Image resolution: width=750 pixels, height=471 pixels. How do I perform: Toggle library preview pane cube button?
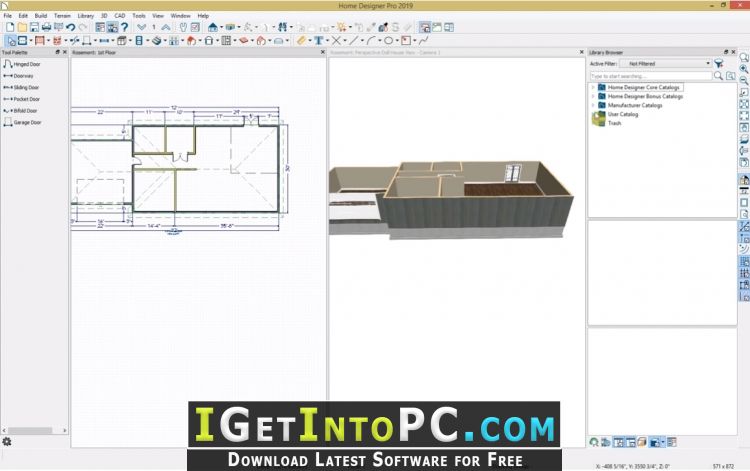(641, 442)
